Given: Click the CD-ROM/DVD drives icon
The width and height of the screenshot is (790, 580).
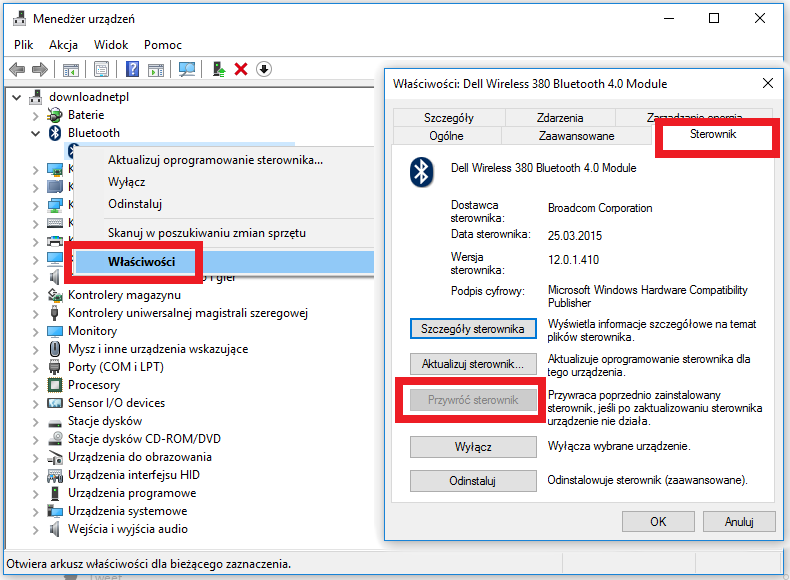Looking at the screenshot, I should [54, 439].
